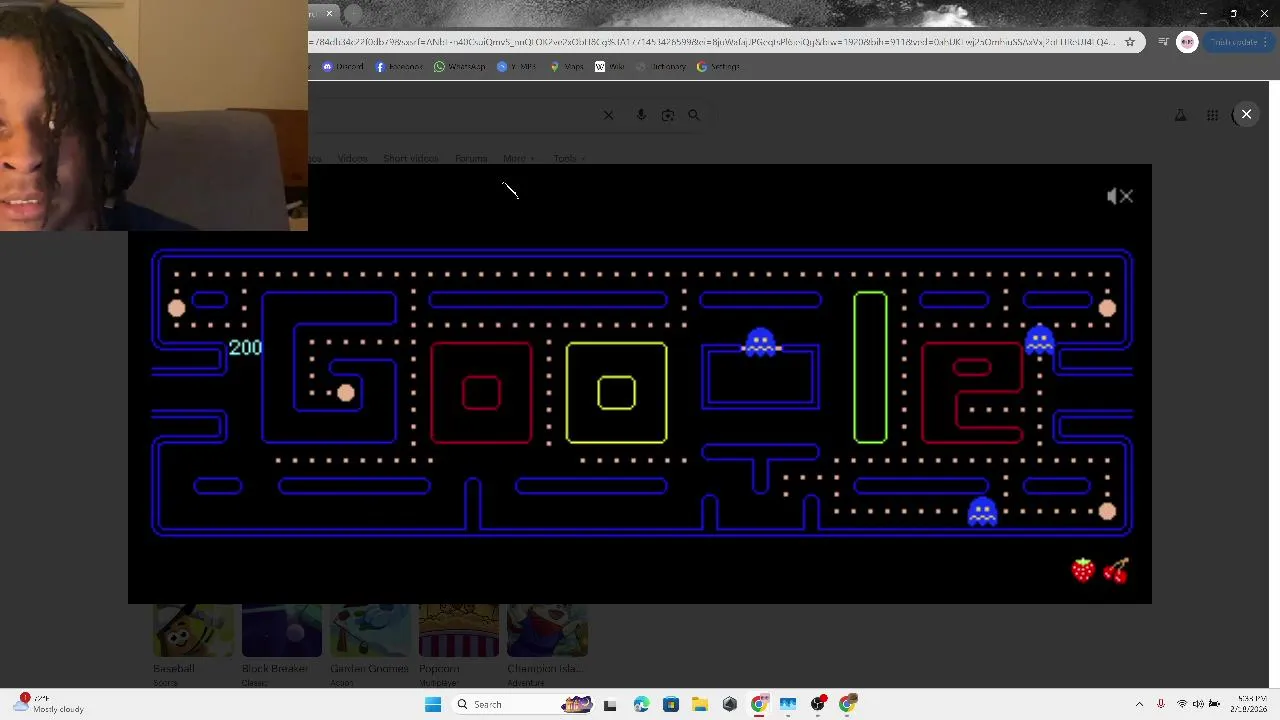The height and width of the screenshot is (720, 1280).
Task: Launch Microsoft Edge from the taskbar
Action: pyautogui.click(x=641, y=704)
